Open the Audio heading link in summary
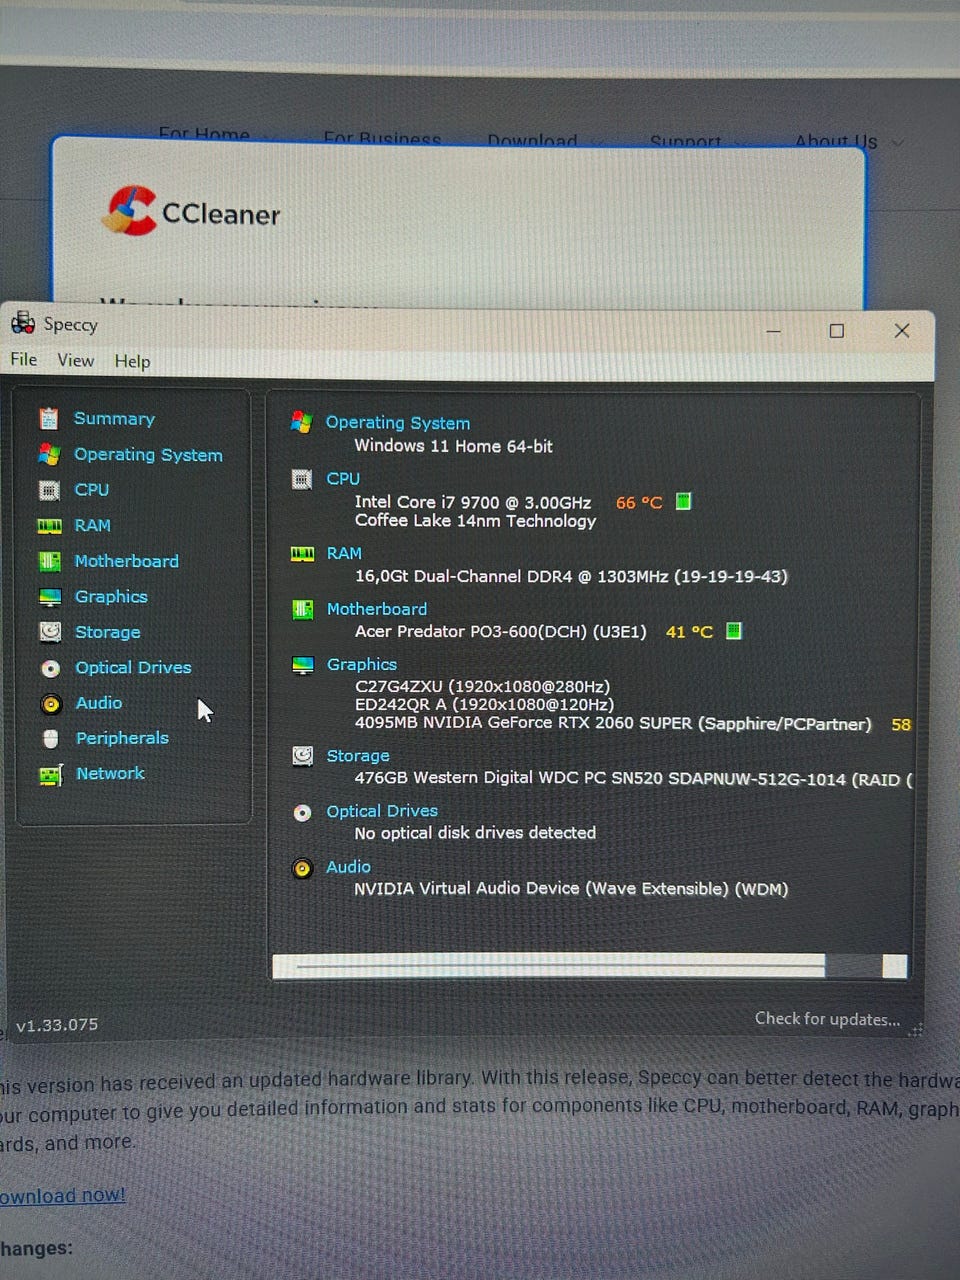 point(348,867)
